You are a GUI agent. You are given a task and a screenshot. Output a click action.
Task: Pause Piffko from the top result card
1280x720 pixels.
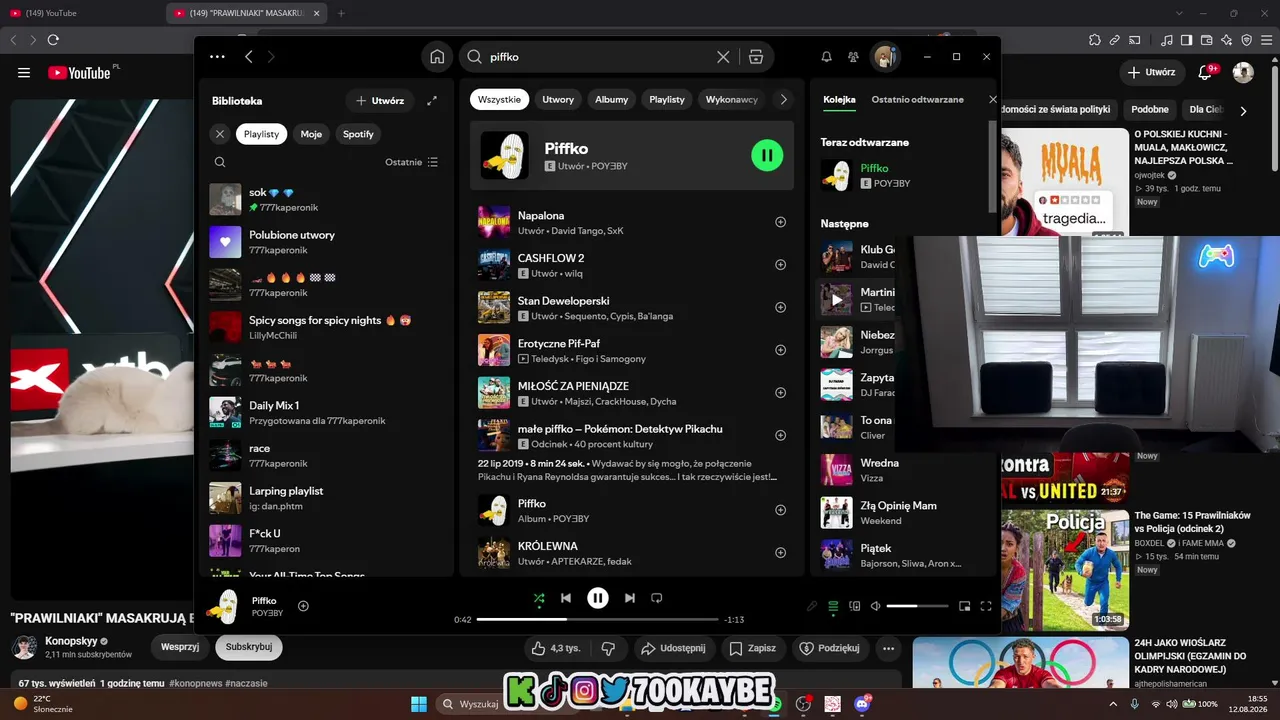coord(767,155)
